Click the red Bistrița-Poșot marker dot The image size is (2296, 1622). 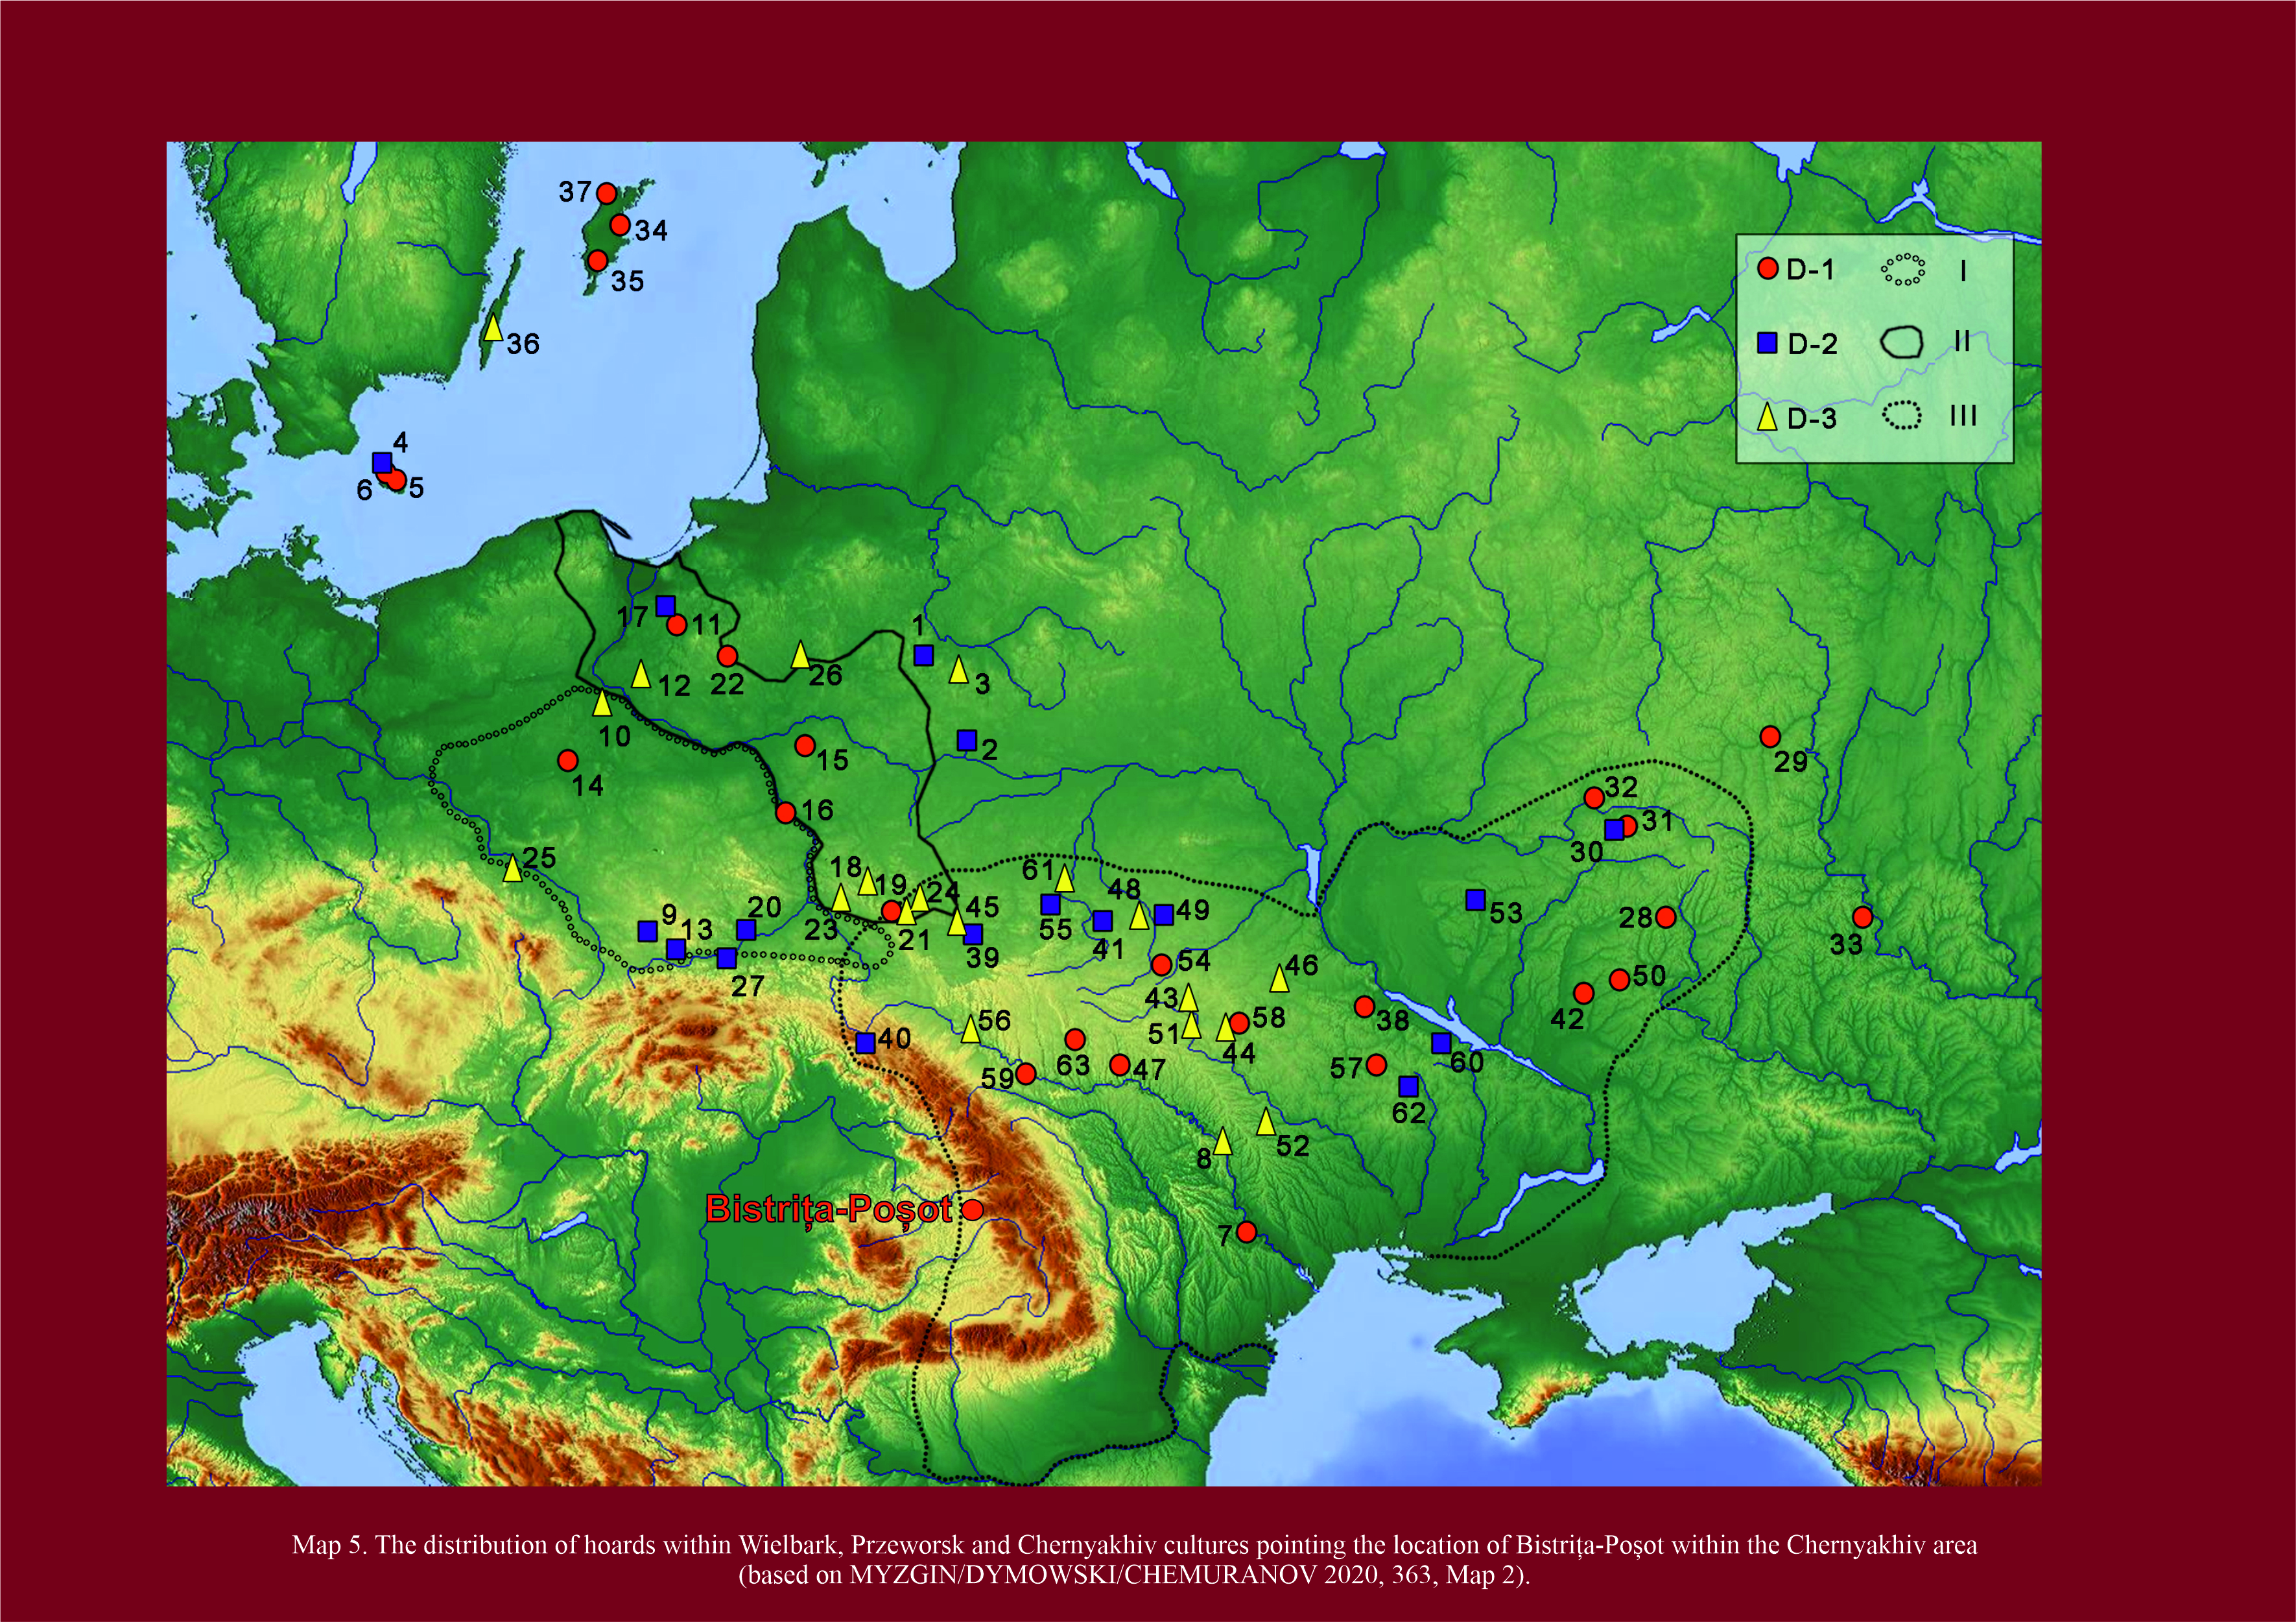click(972, 1209)
